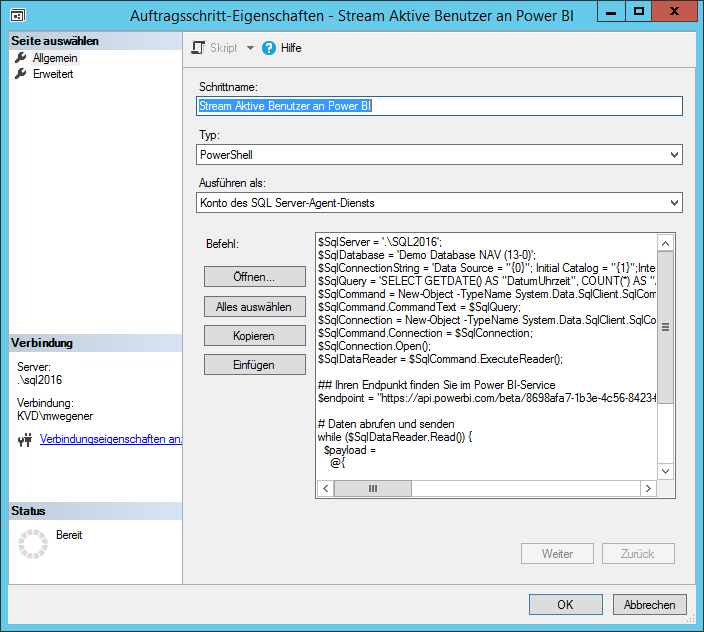The height and width of the screenshot is (632, 704).
Task: Open the Typ PowerShell dropdown
Action: [x=439, y=154]
